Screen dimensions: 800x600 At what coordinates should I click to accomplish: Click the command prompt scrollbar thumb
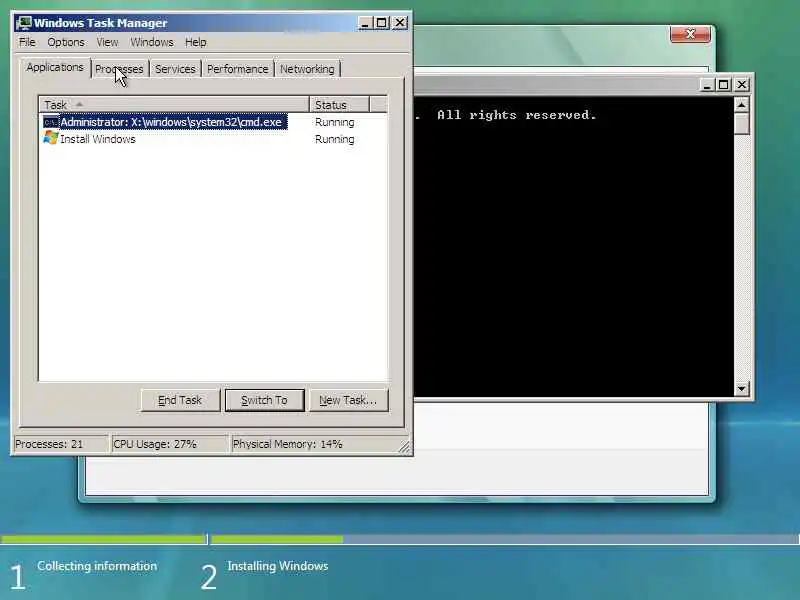point(741,124)
